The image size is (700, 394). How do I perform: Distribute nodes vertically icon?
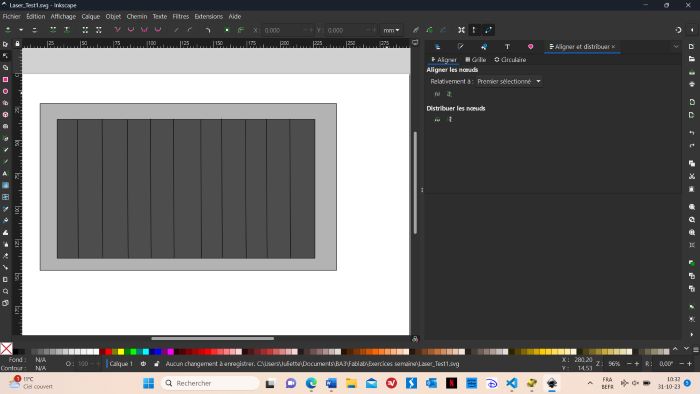450,119
